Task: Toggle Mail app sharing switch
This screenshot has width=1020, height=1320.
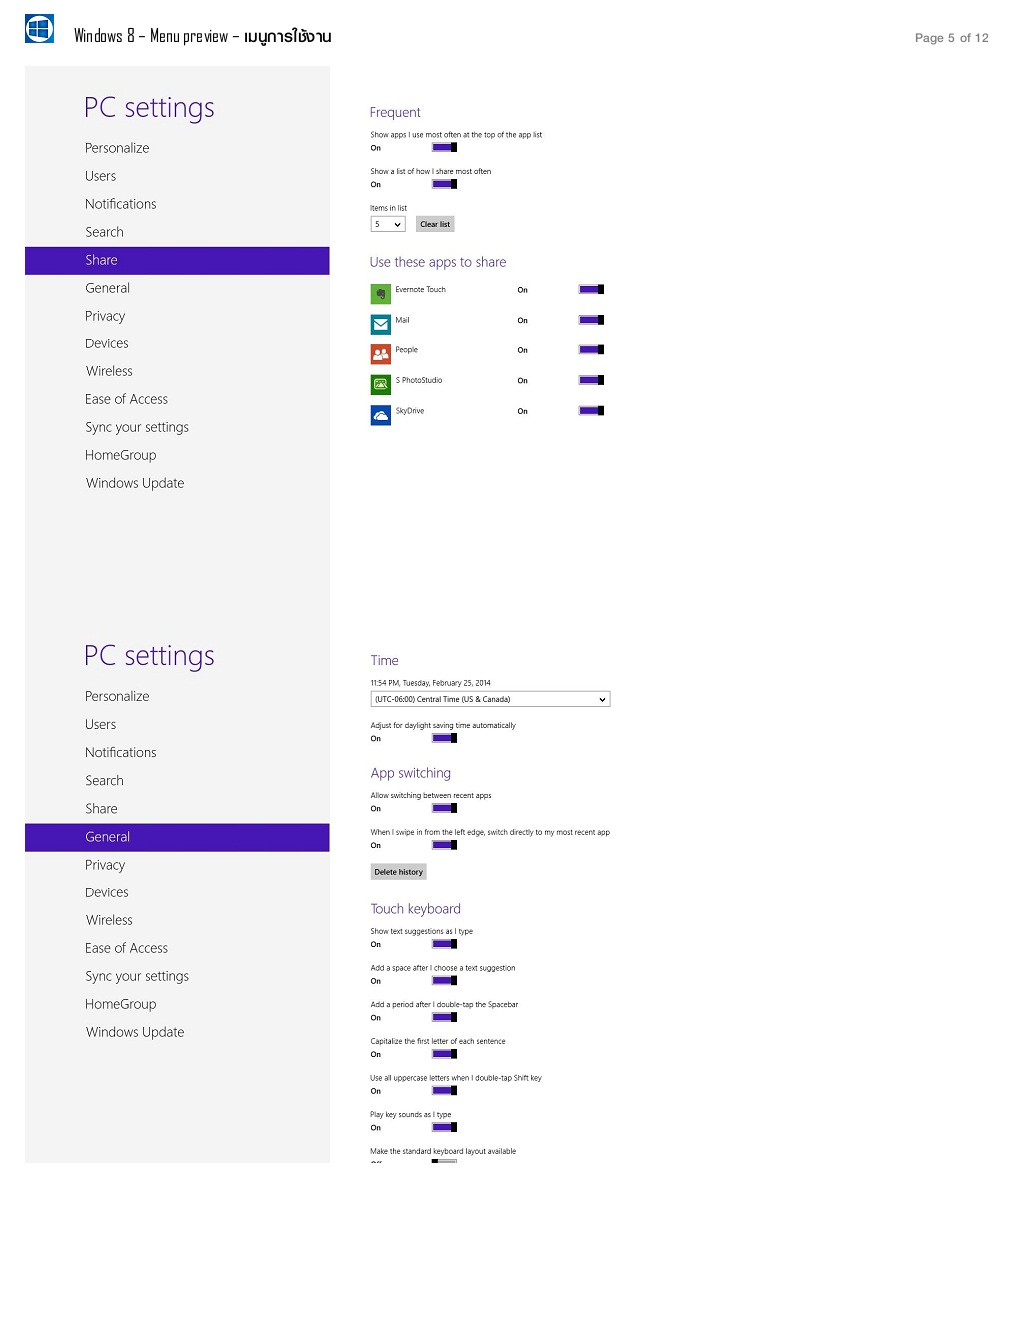Action: (x=591, y=320)
